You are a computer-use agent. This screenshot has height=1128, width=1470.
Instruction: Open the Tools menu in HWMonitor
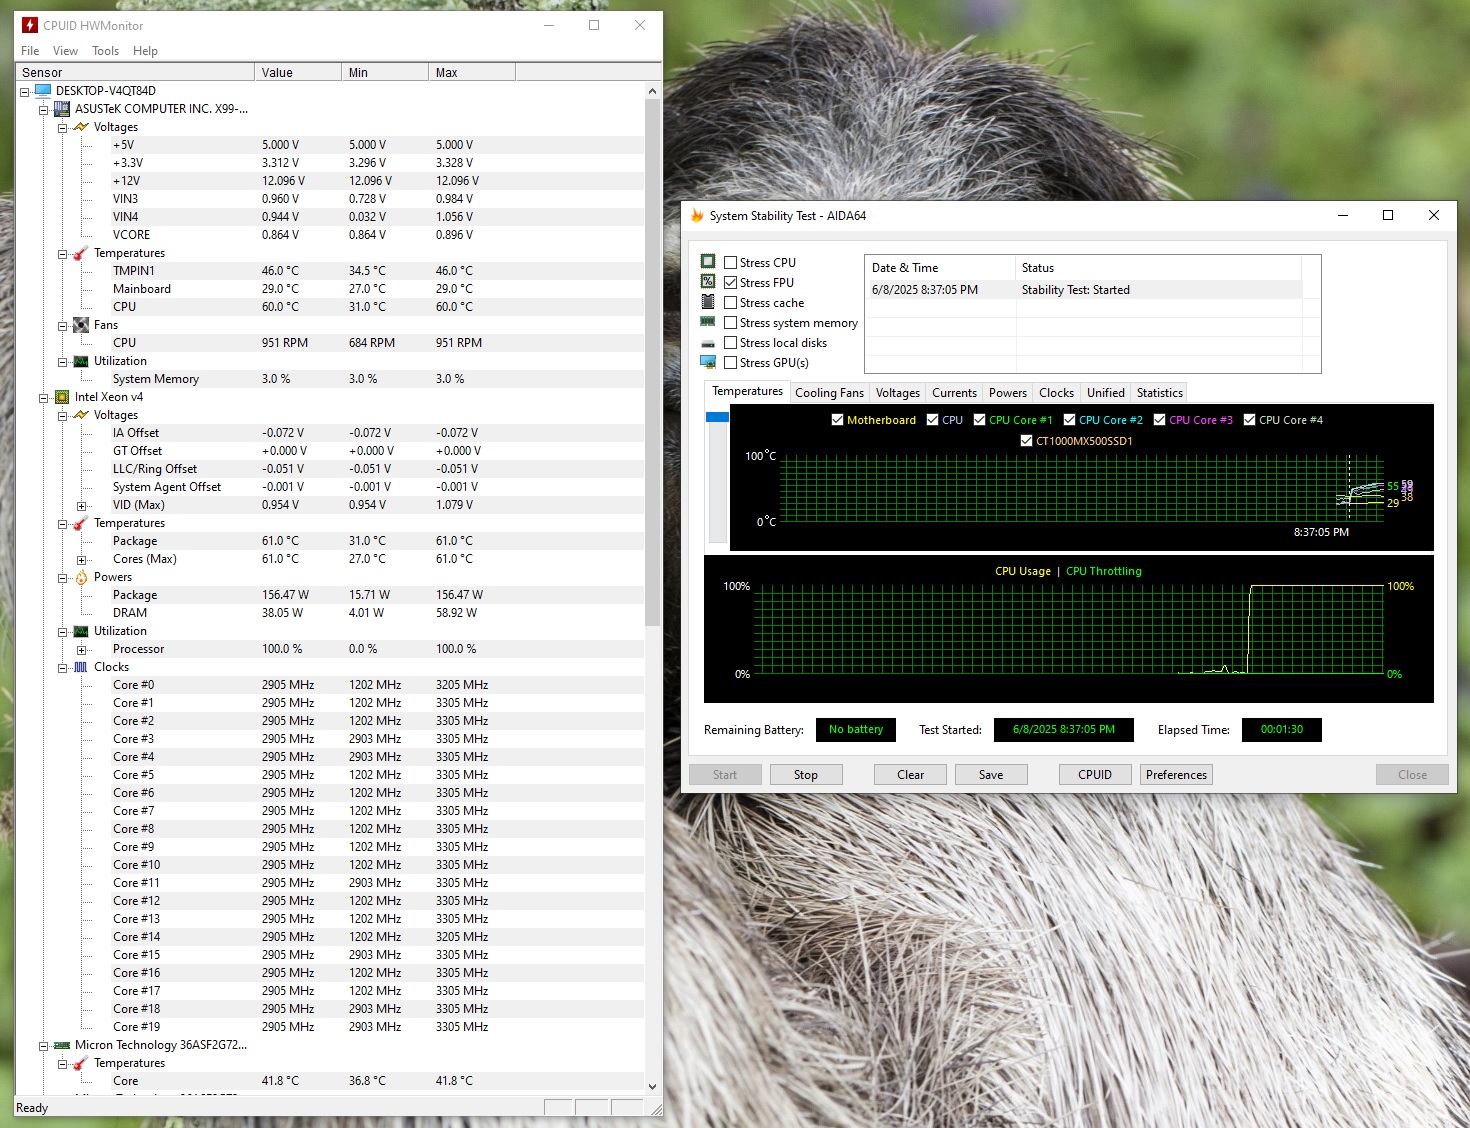(105, 51)
